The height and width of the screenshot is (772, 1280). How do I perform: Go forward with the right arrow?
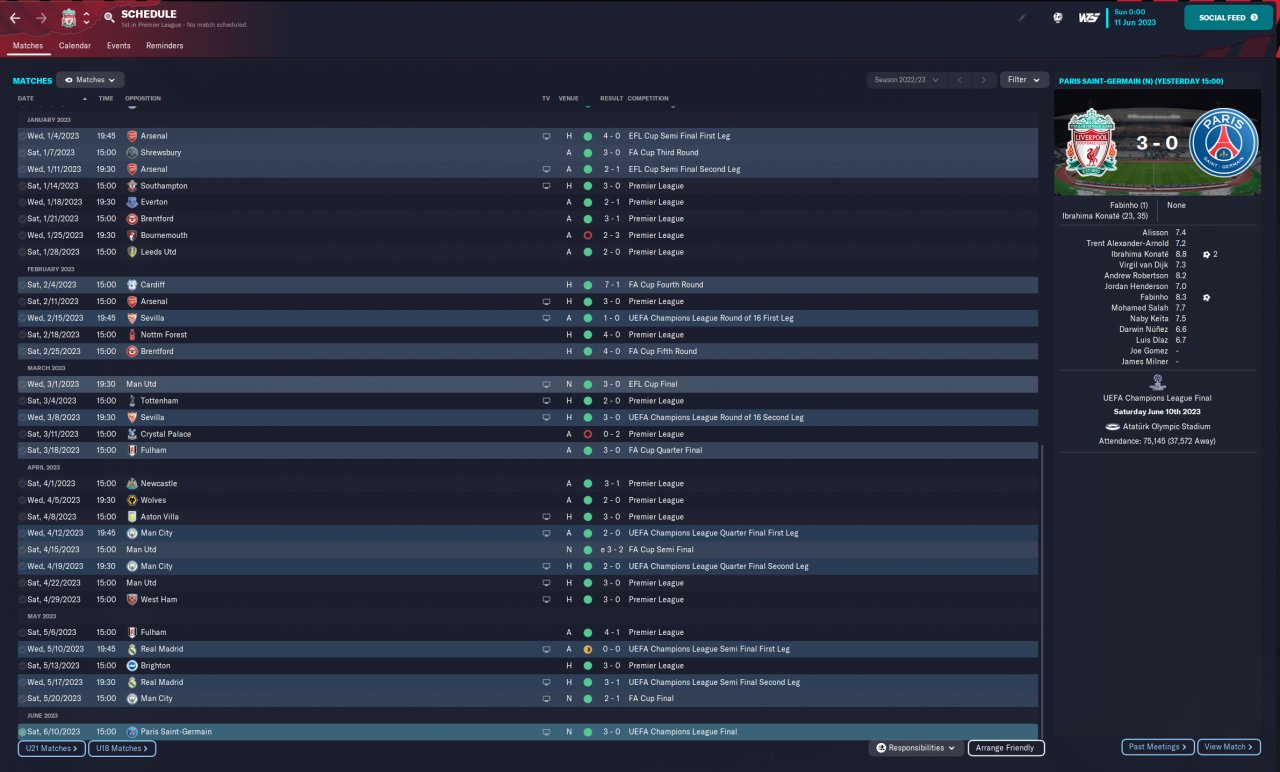pyautogui.click(x=41, y=18)
